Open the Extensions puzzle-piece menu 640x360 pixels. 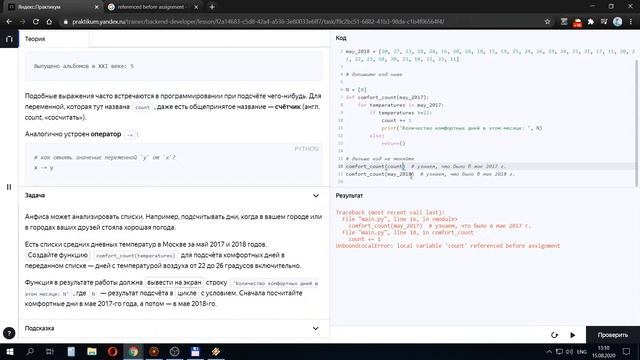[x=591, y=22]
